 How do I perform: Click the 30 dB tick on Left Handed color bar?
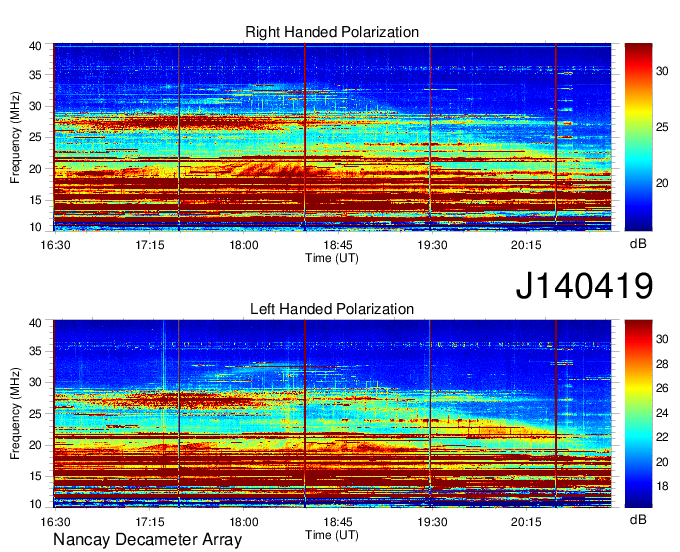coord(662,339)
